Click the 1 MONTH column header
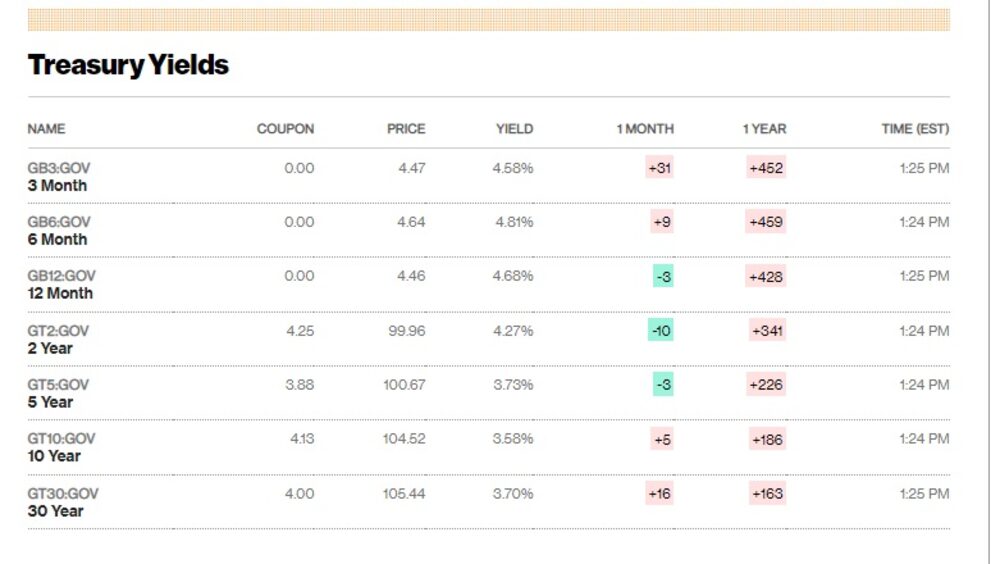The height and width of the screenshot is (564, 1000). tap(645, 129)
